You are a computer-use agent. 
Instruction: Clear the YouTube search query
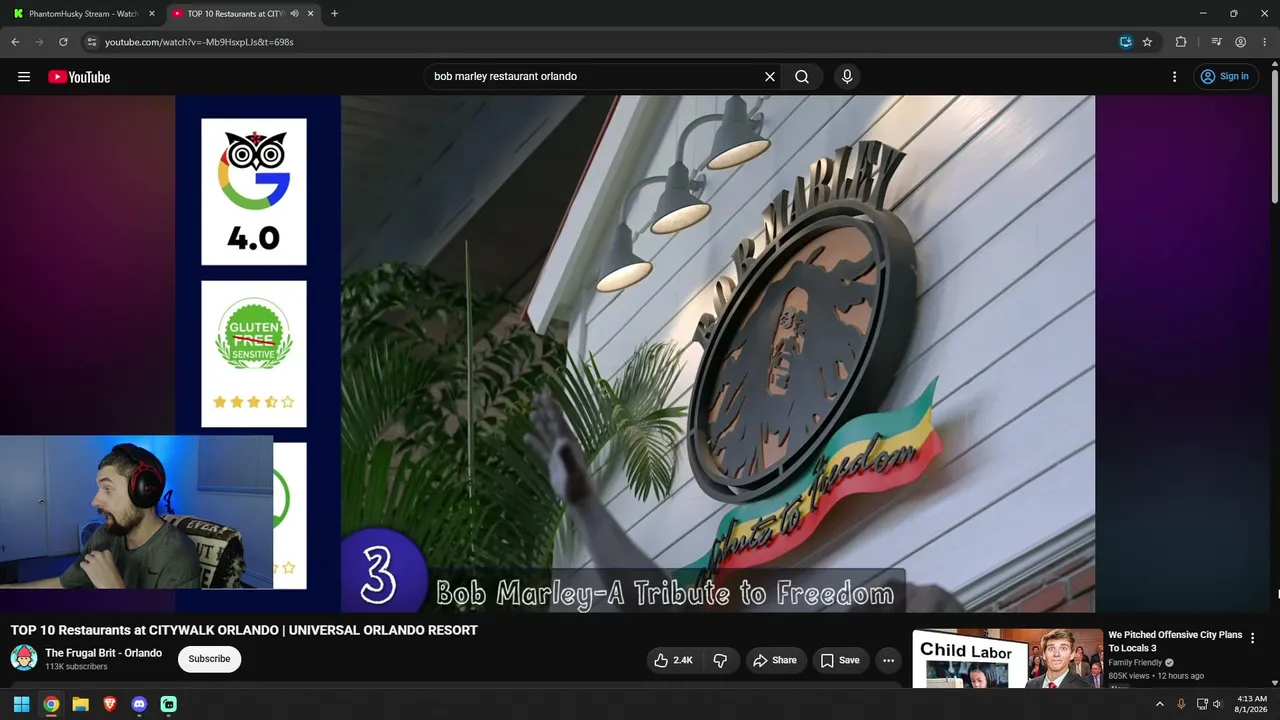(x=770, y=77)
